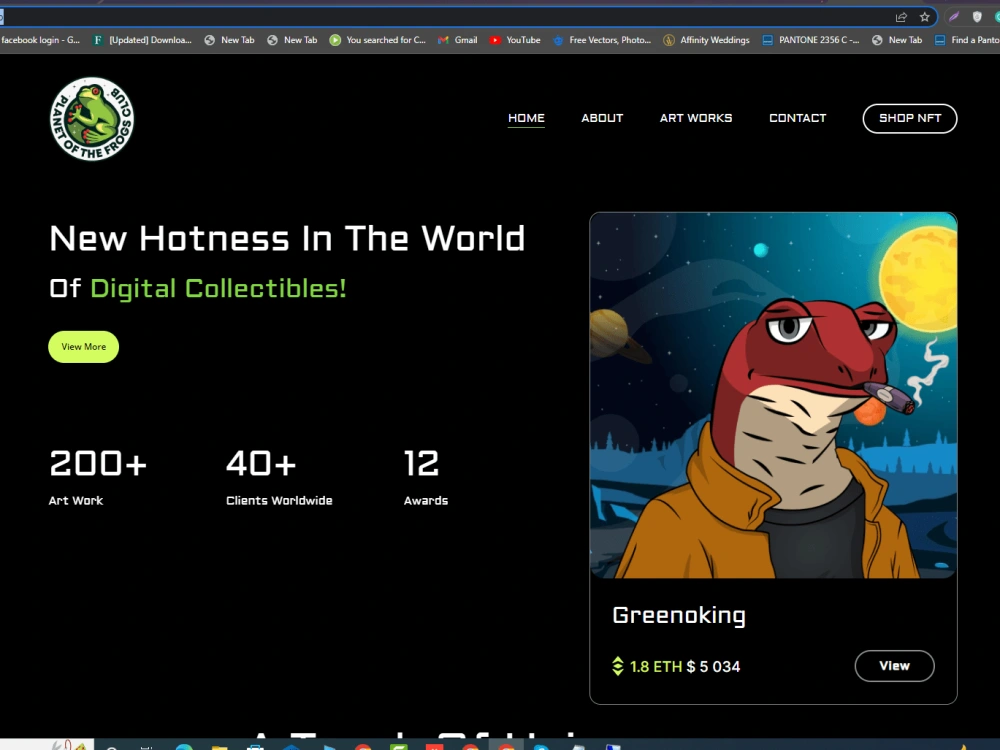Open the You searched for C... bookmark

(378, 40)
